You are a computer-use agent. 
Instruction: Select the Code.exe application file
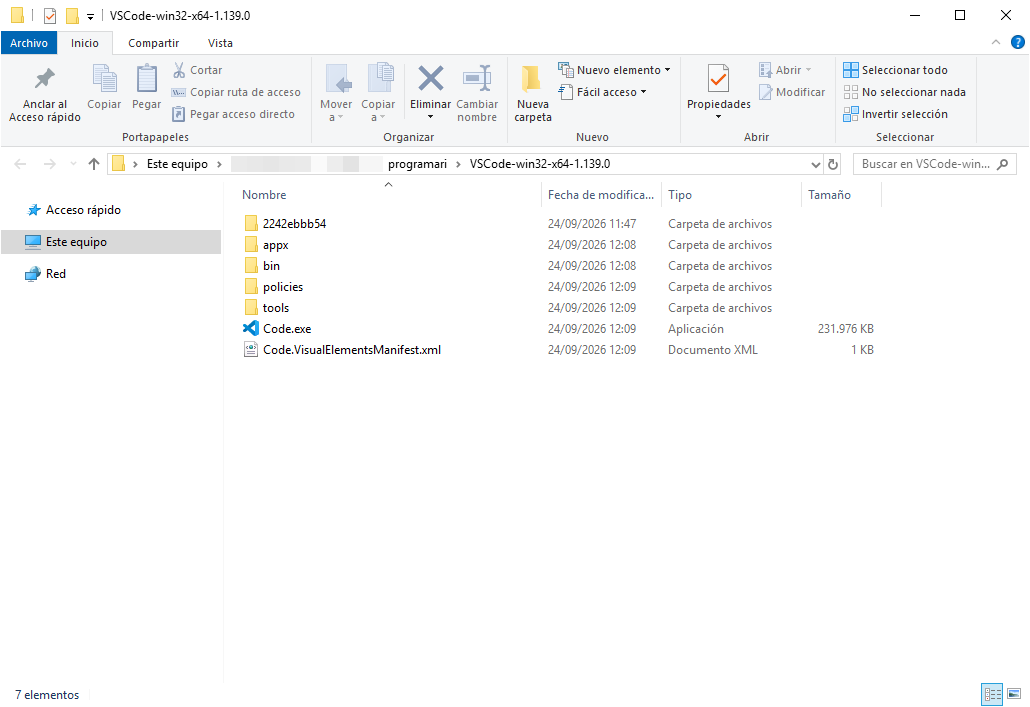pos(286,329)
